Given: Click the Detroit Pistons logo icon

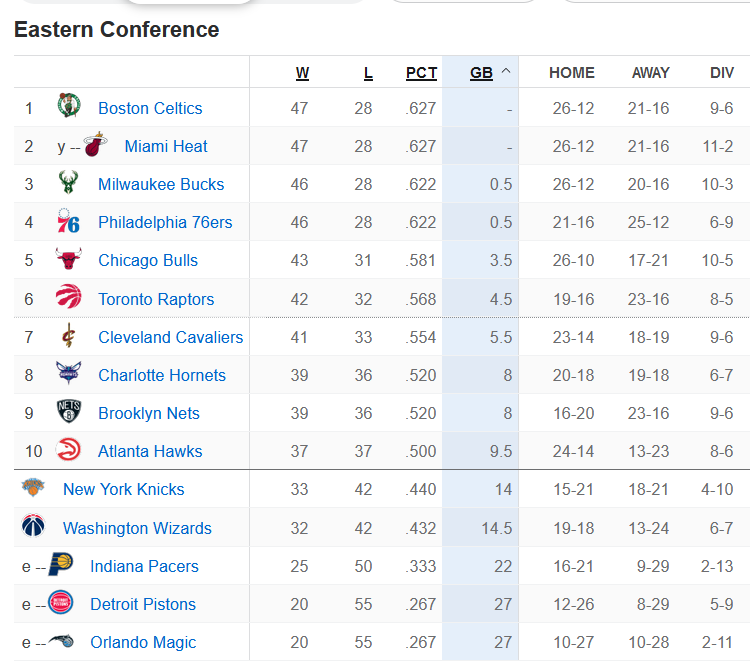Looking at the screenshot, I should (61, 602).
